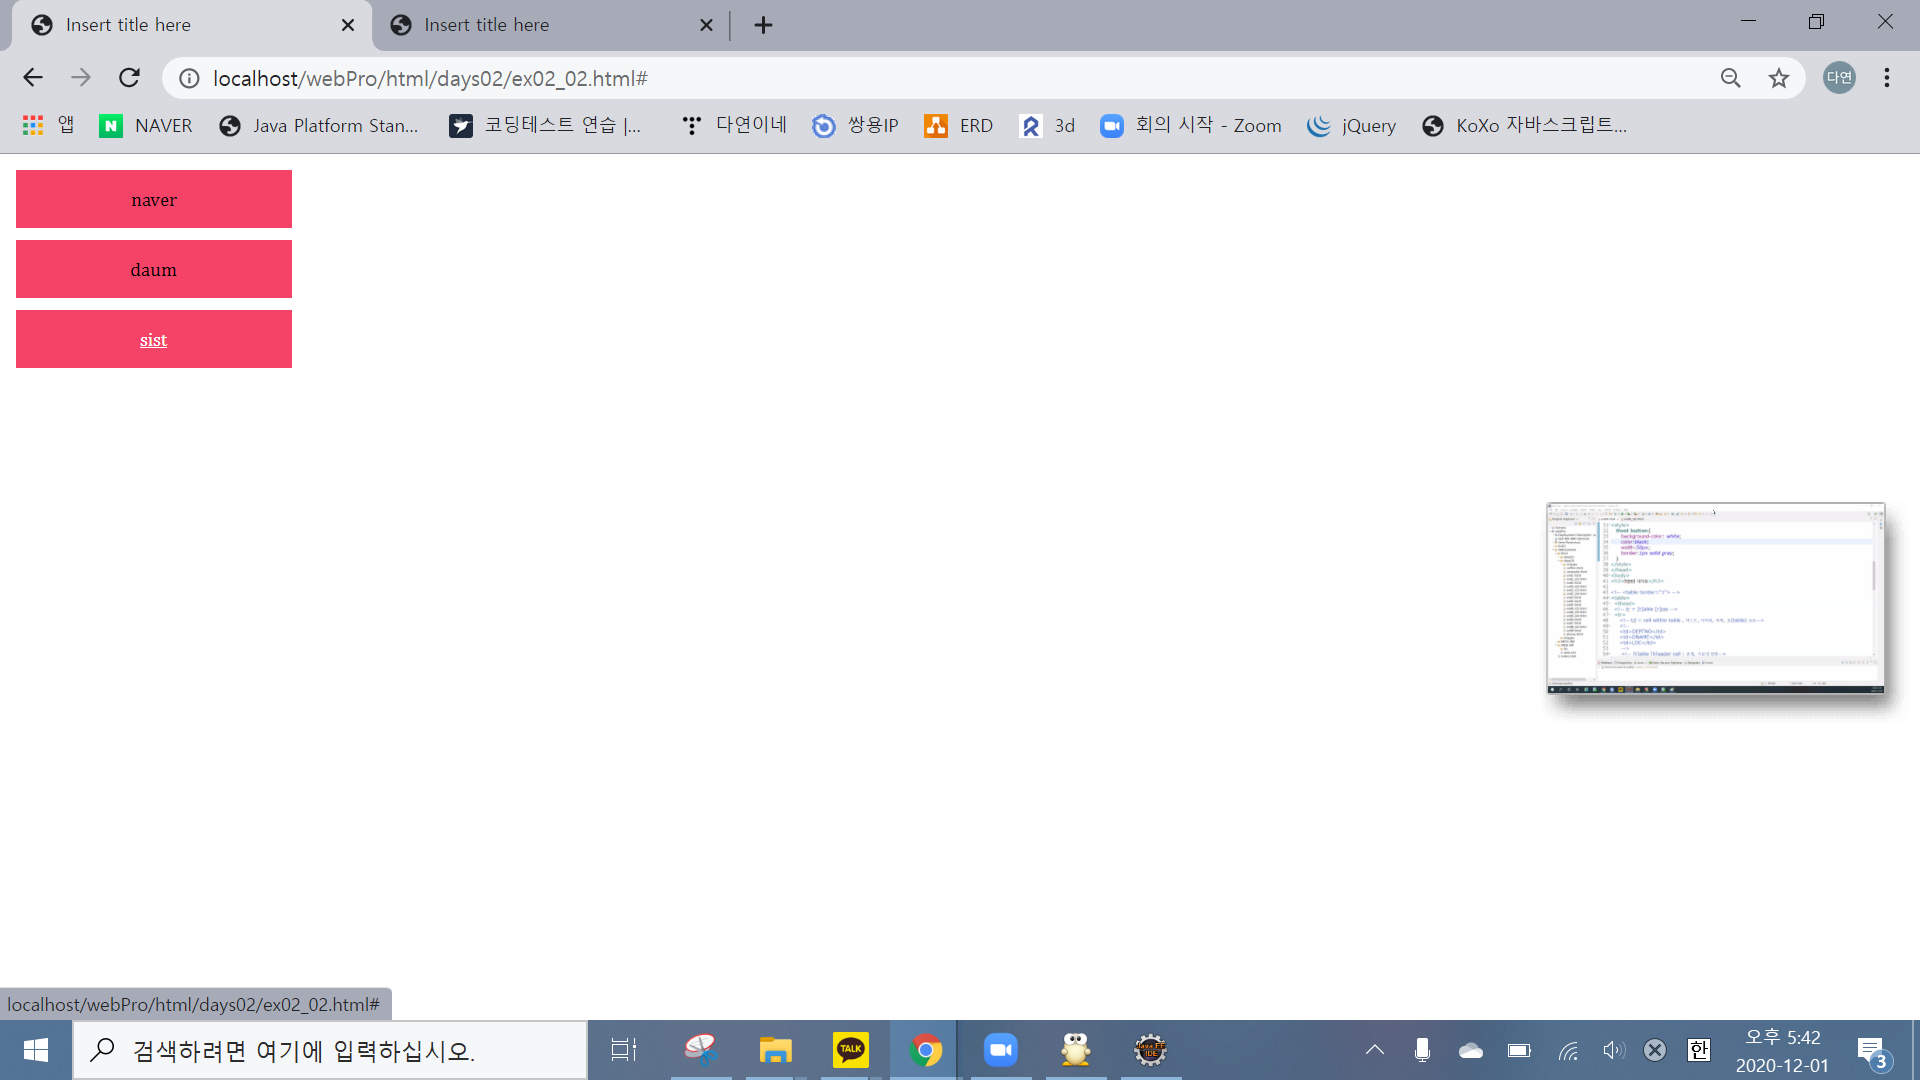
Task: Open Zoom from the taskbar
Action: click(x=1000, y=1050)
